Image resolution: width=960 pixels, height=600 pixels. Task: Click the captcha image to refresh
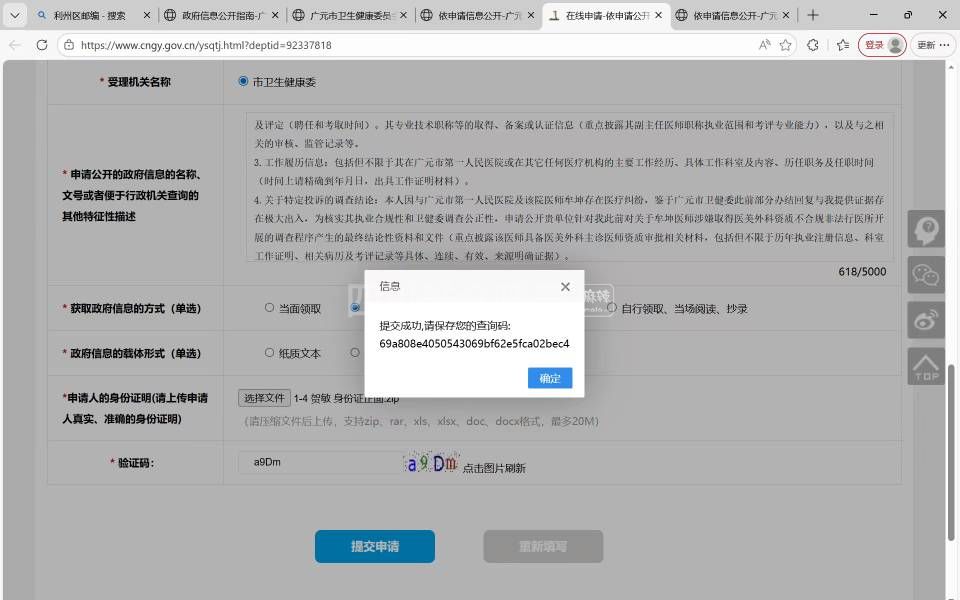click(431, 464)
